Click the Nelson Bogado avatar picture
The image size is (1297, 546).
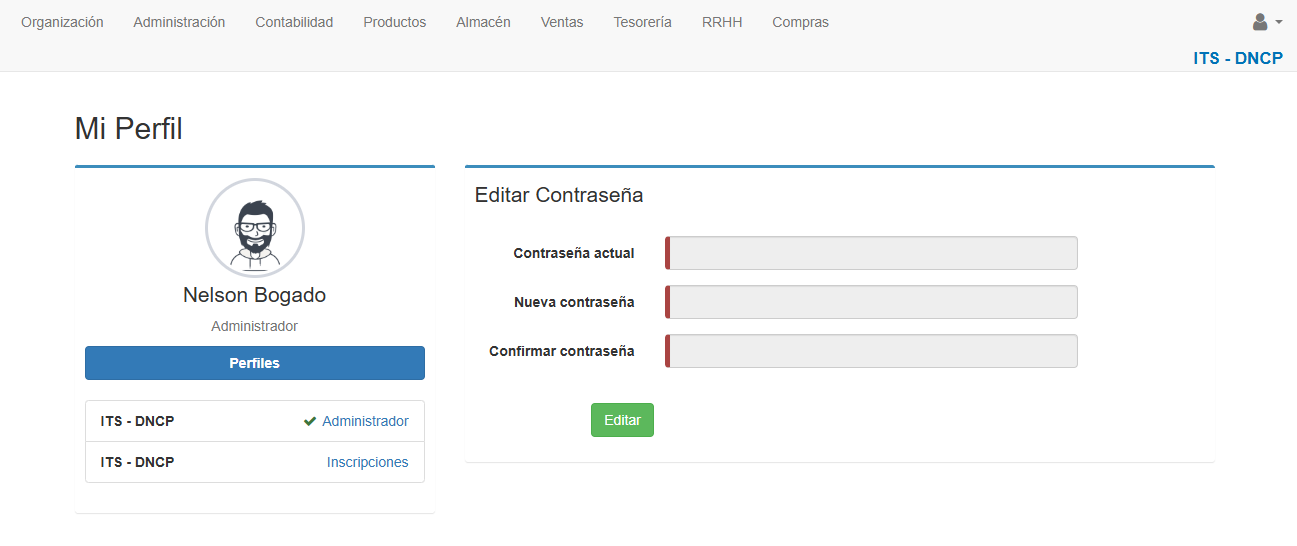[x=255, y=228]
